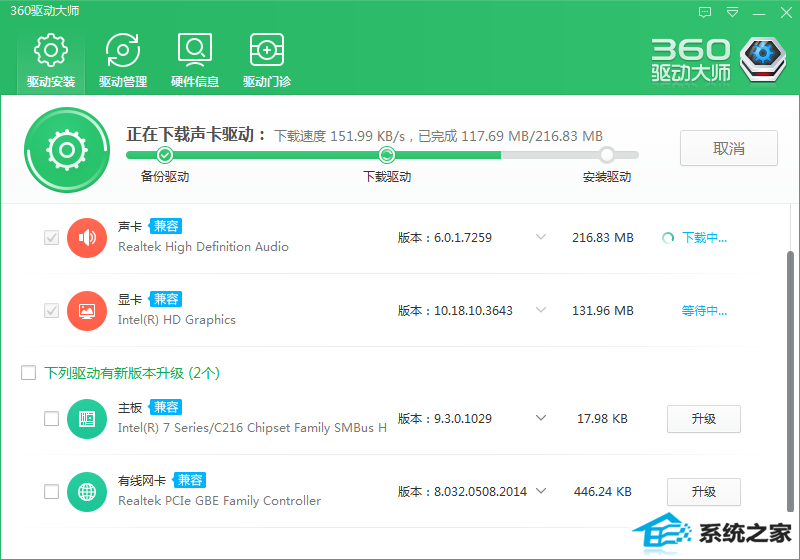Close the 360驱动大师 window

(786, 12)
